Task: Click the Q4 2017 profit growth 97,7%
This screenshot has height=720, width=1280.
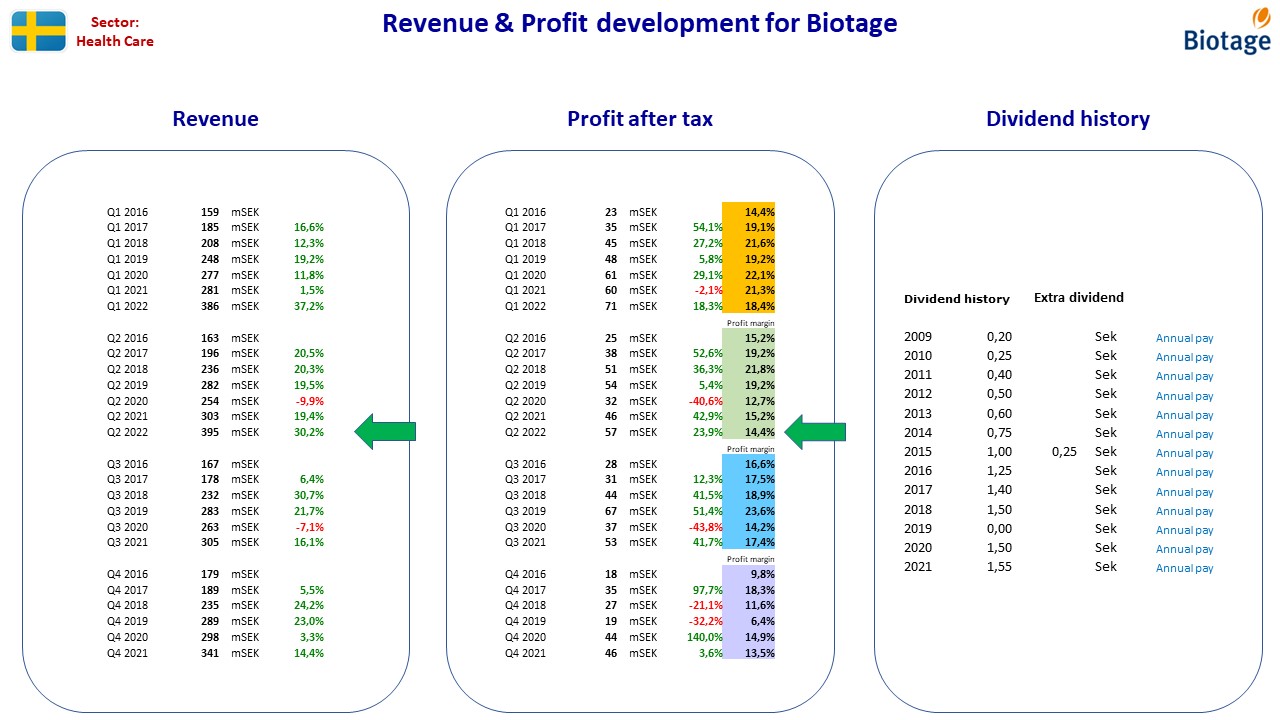Action: [x=707, y=590]
